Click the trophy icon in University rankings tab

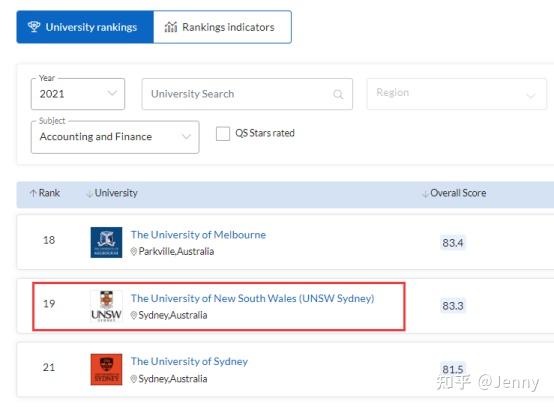coord(34,26)
